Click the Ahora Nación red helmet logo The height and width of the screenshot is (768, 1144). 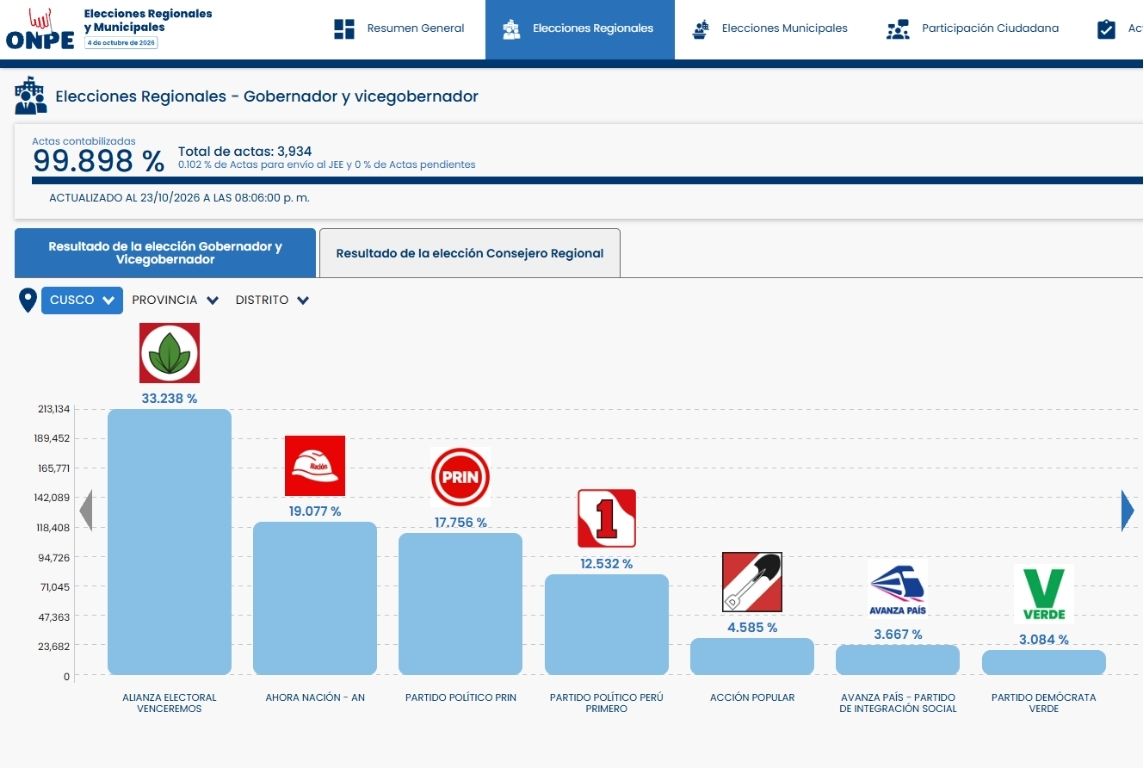314,466
